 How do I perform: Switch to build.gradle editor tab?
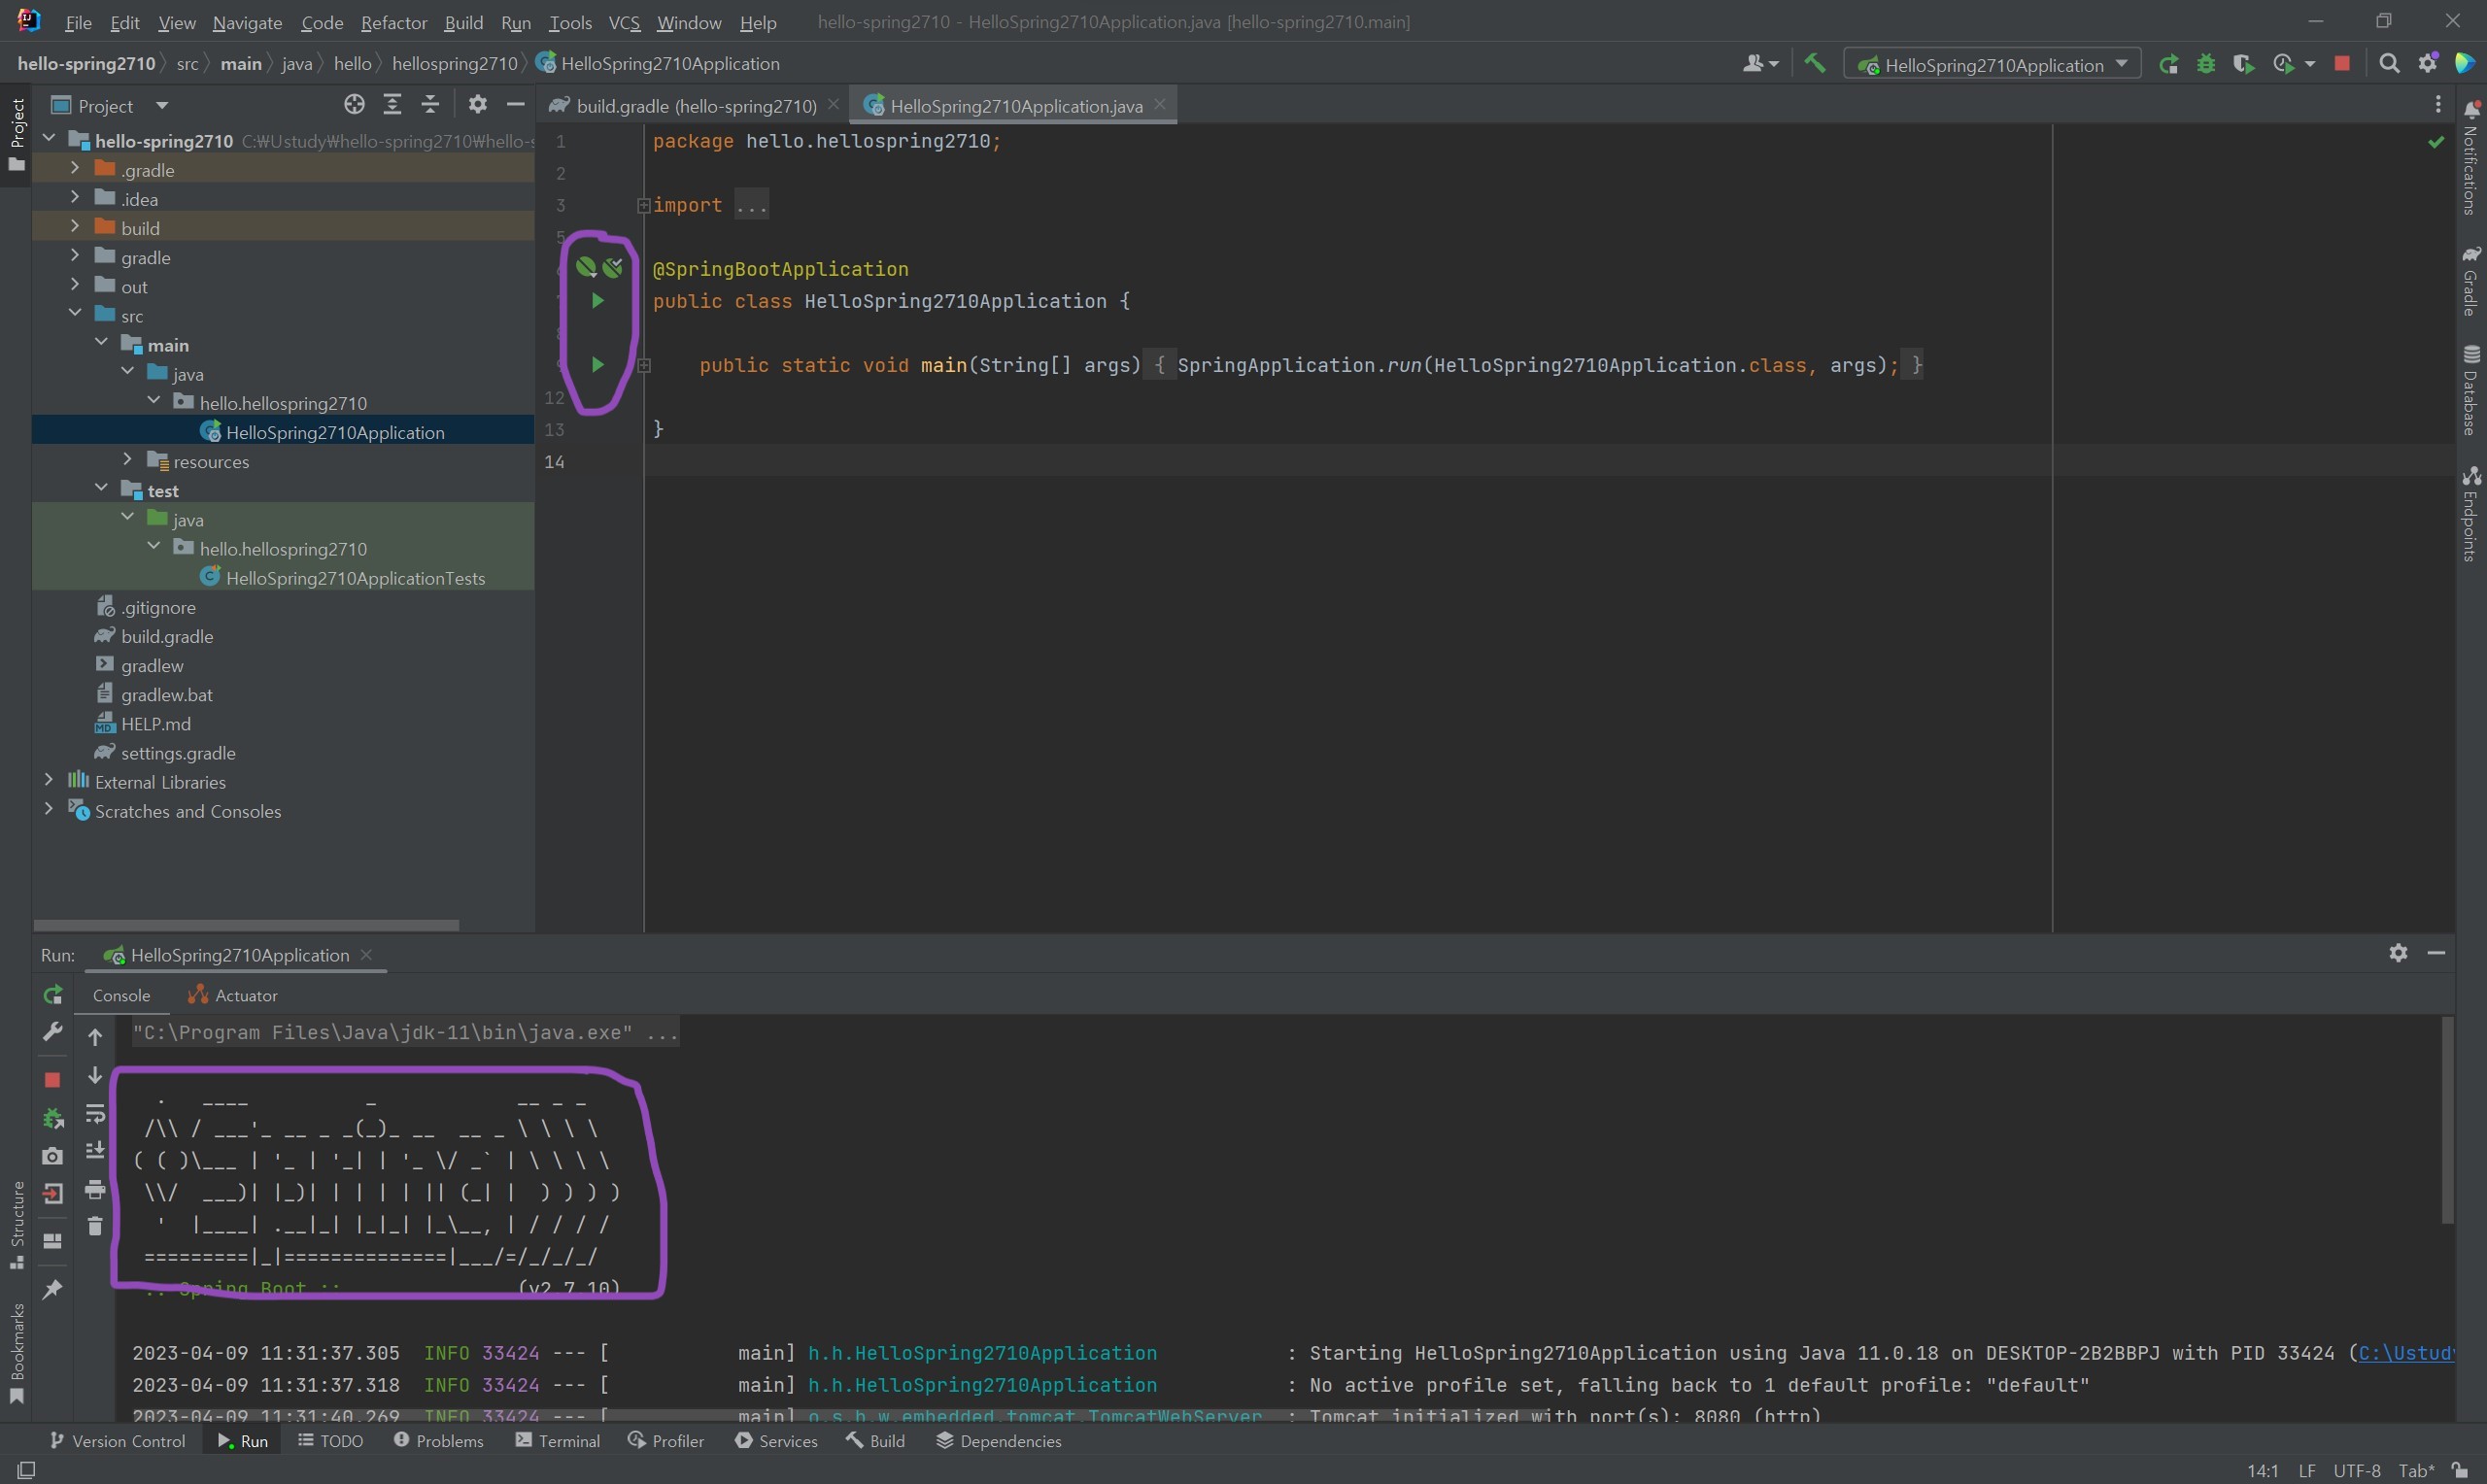(694, 106)
